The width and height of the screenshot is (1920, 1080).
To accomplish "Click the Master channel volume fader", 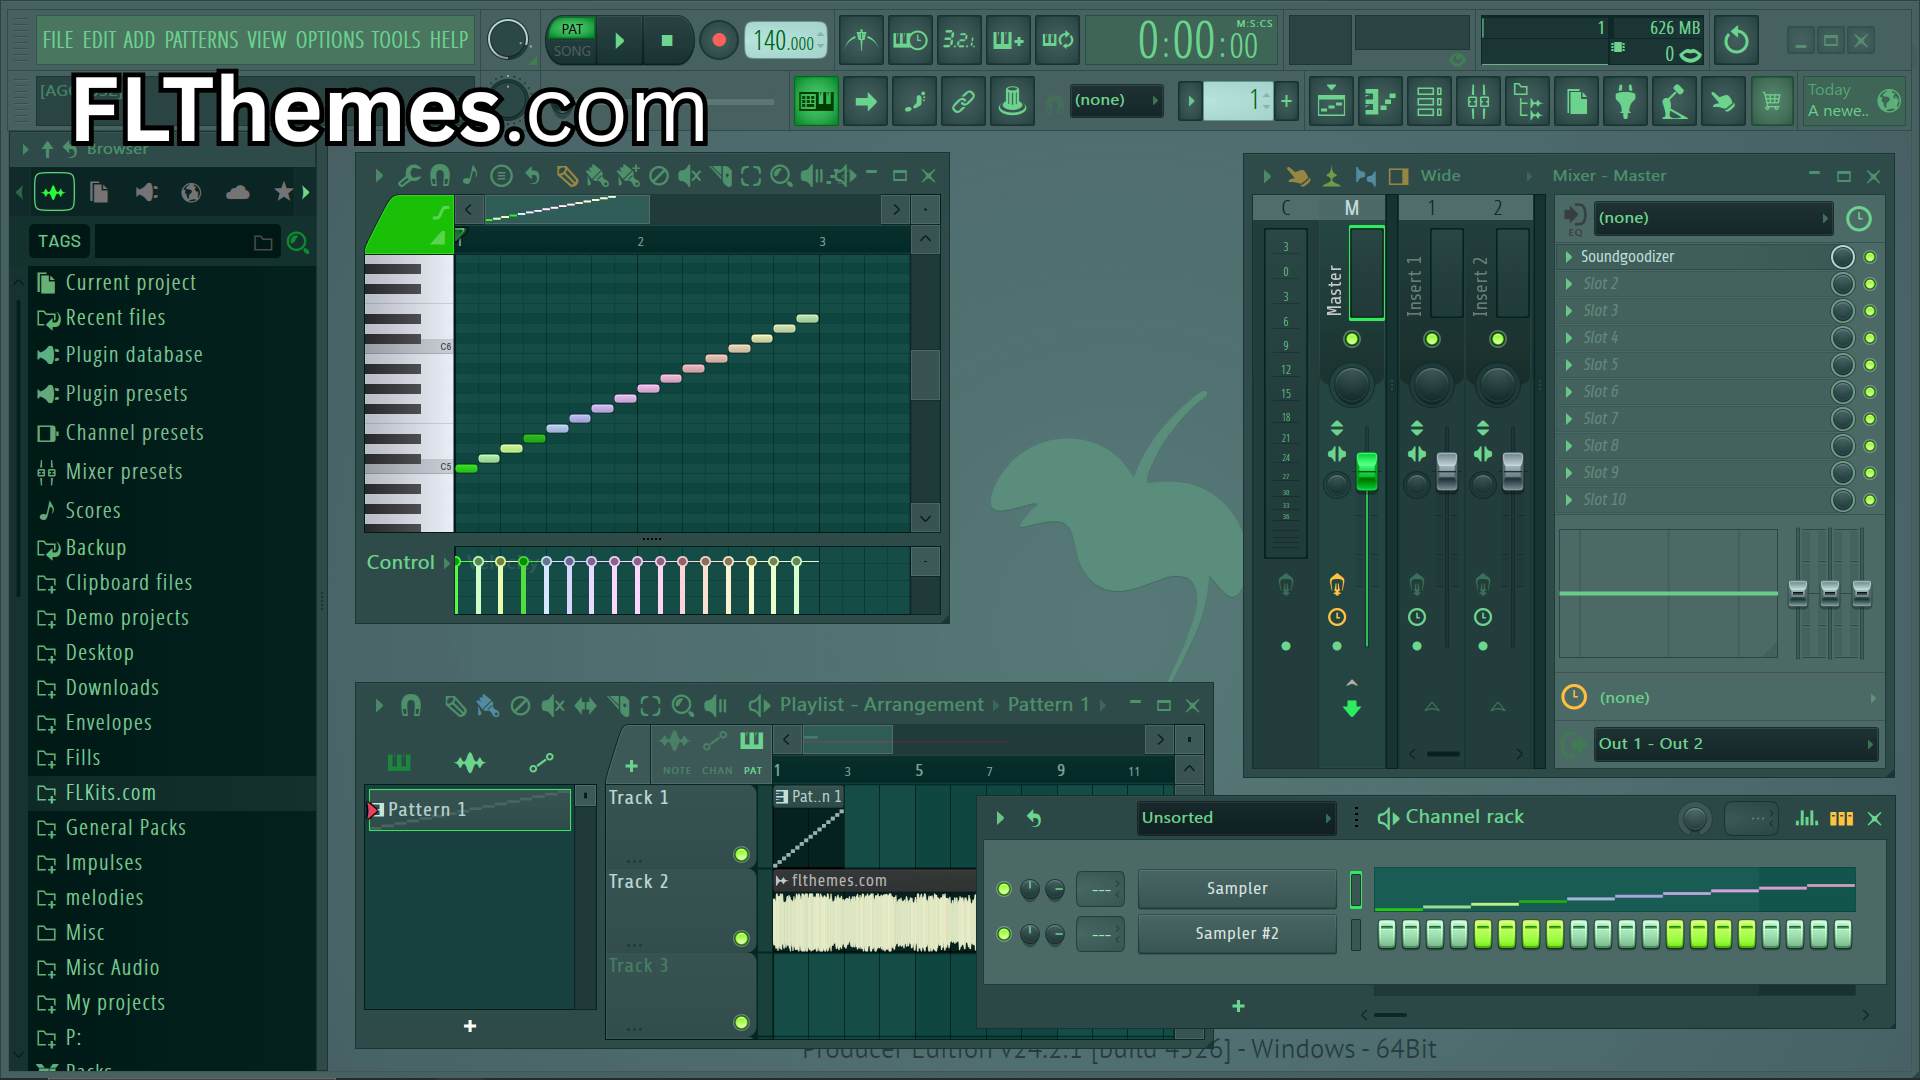I will coord(1366,472).
